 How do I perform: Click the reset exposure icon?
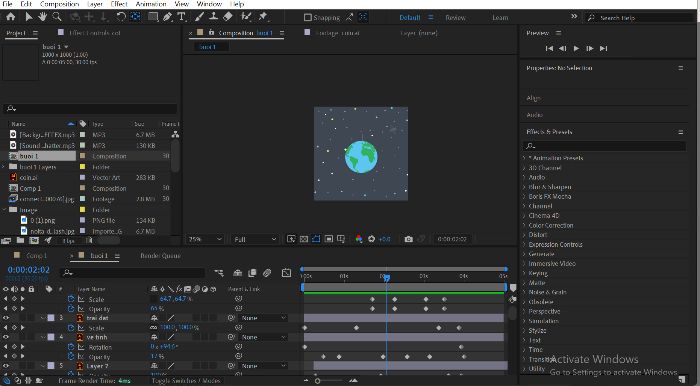[371, 239]
